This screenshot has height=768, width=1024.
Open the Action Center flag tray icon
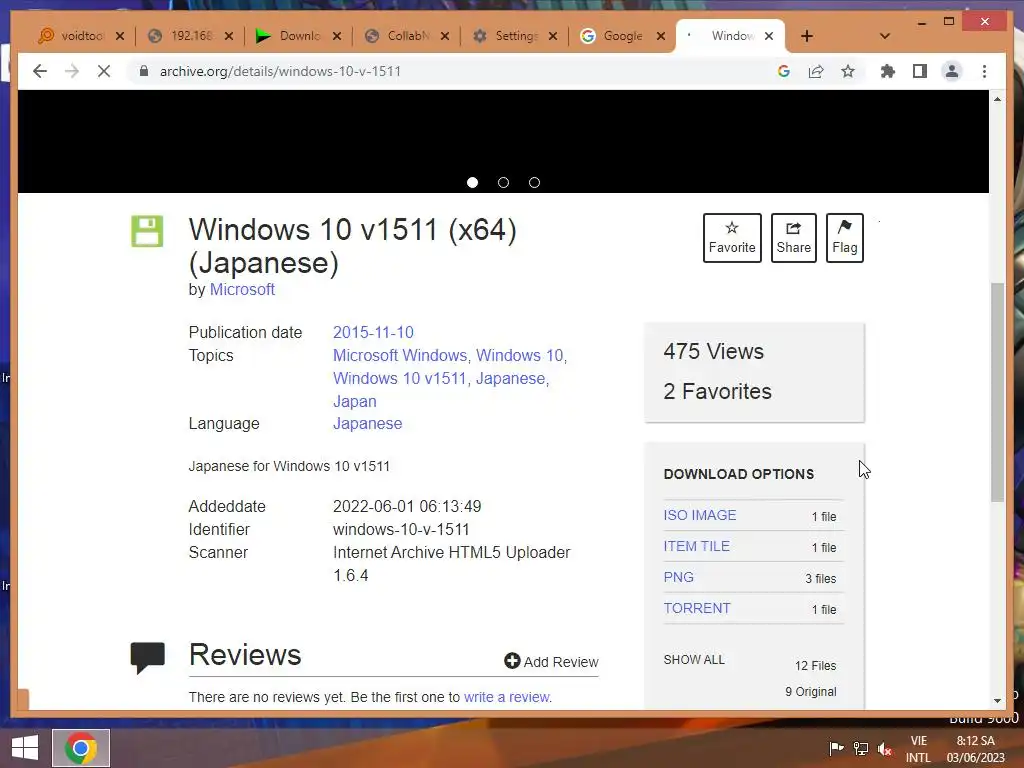(x=835, y=748)
